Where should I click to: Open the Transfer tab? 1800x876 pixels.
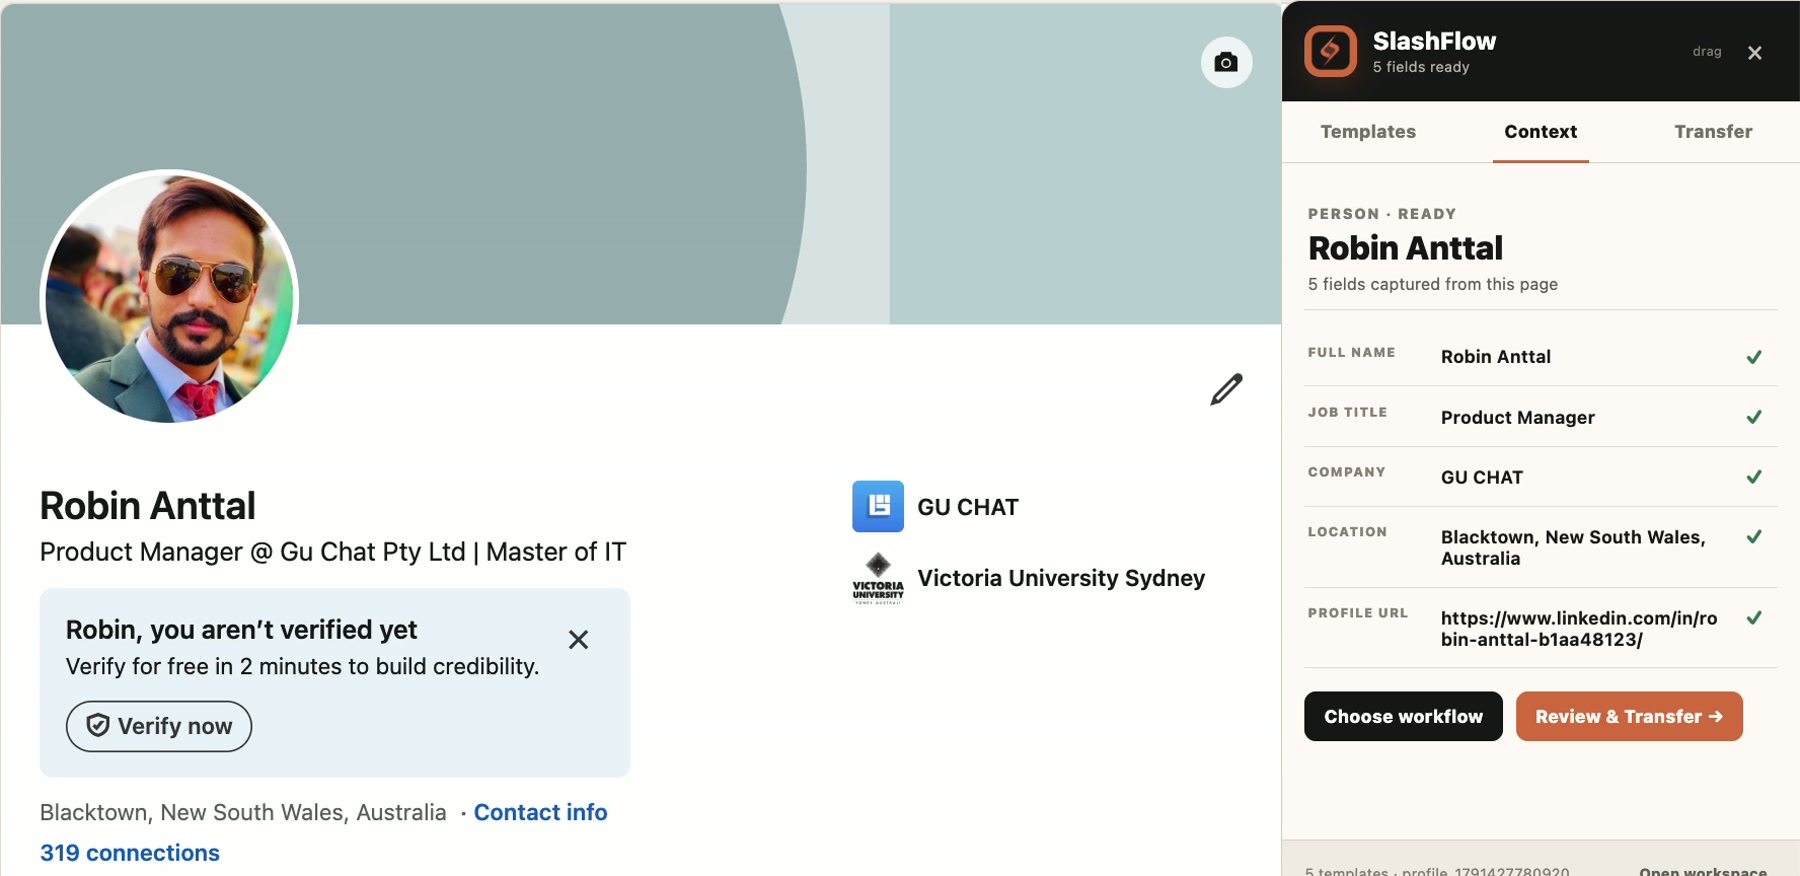coord(1713,131)
